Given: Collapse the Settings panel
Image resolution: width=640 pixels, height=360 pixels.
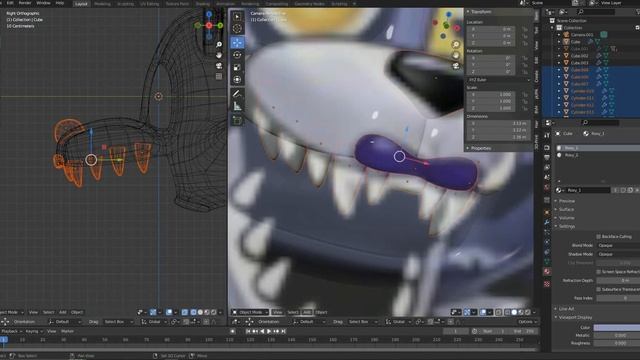Looking at the screenshot, I should (566, 226).
